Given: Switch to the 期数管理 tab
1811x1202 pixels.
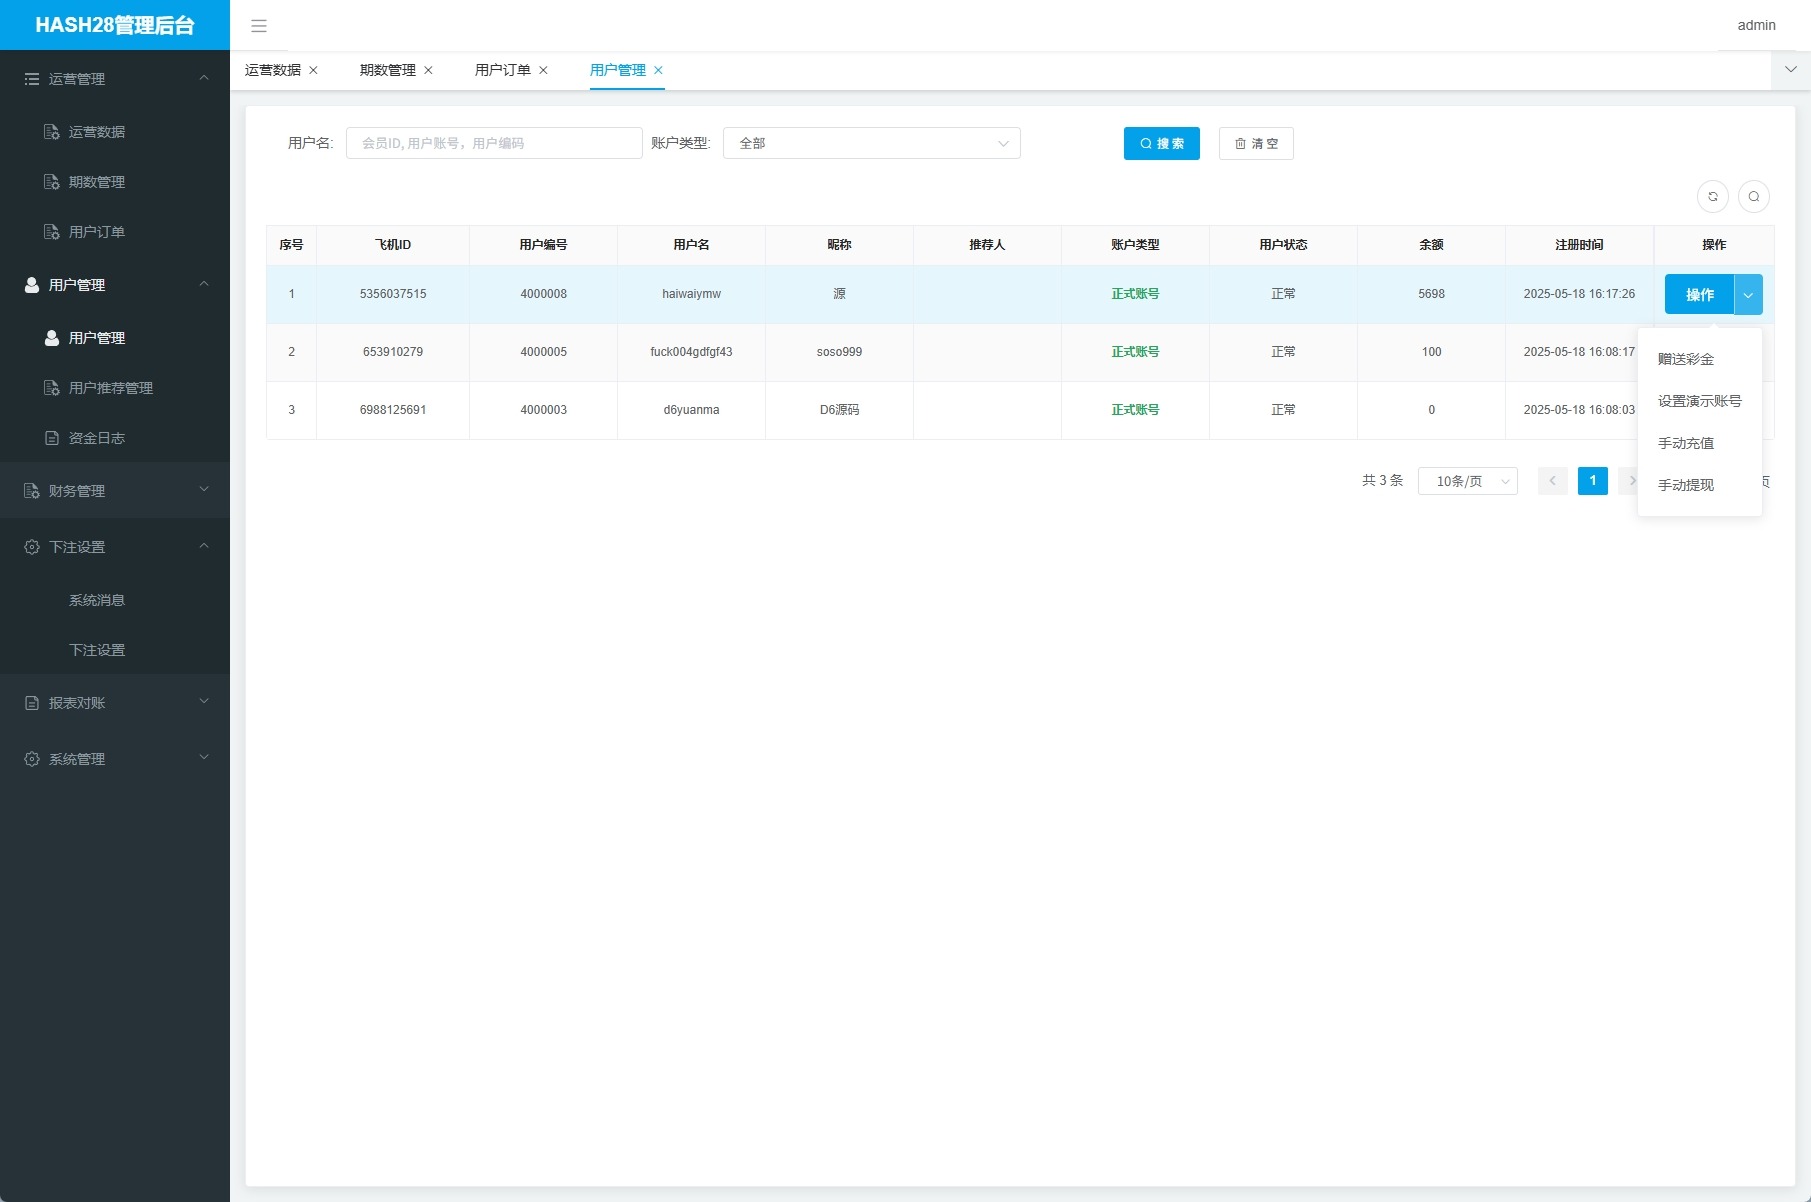Looking at the screenshot, I should (387, 70).
